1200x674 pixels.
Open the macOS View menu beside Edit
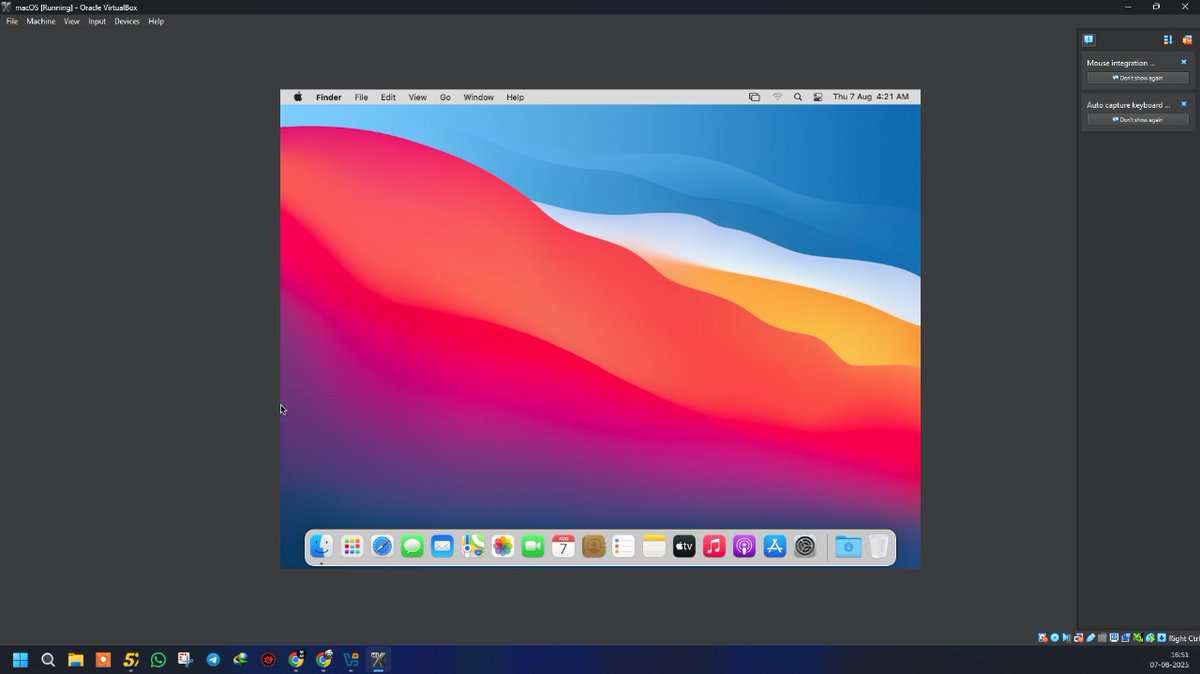418,97
